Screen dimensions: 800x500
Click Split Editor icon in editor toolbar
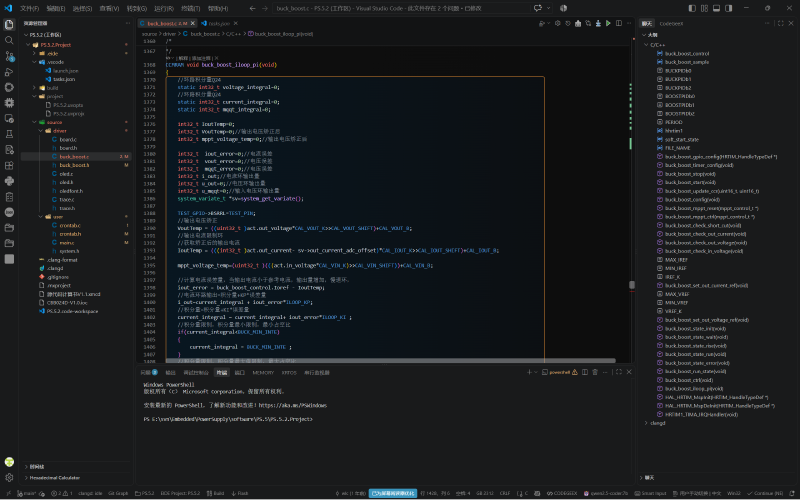[619, 23]
